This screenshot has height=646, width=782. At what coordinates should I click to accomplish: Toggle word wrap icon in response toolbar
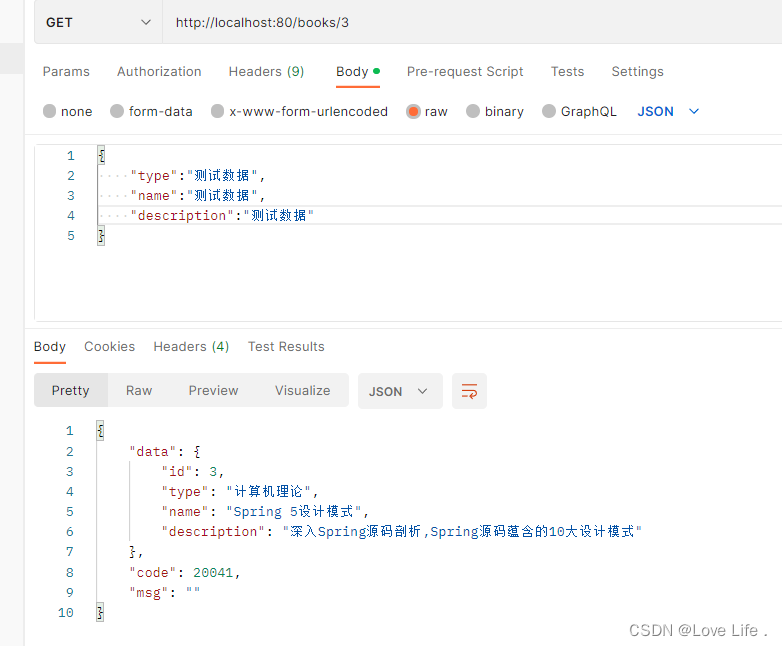tap(469, 391)
